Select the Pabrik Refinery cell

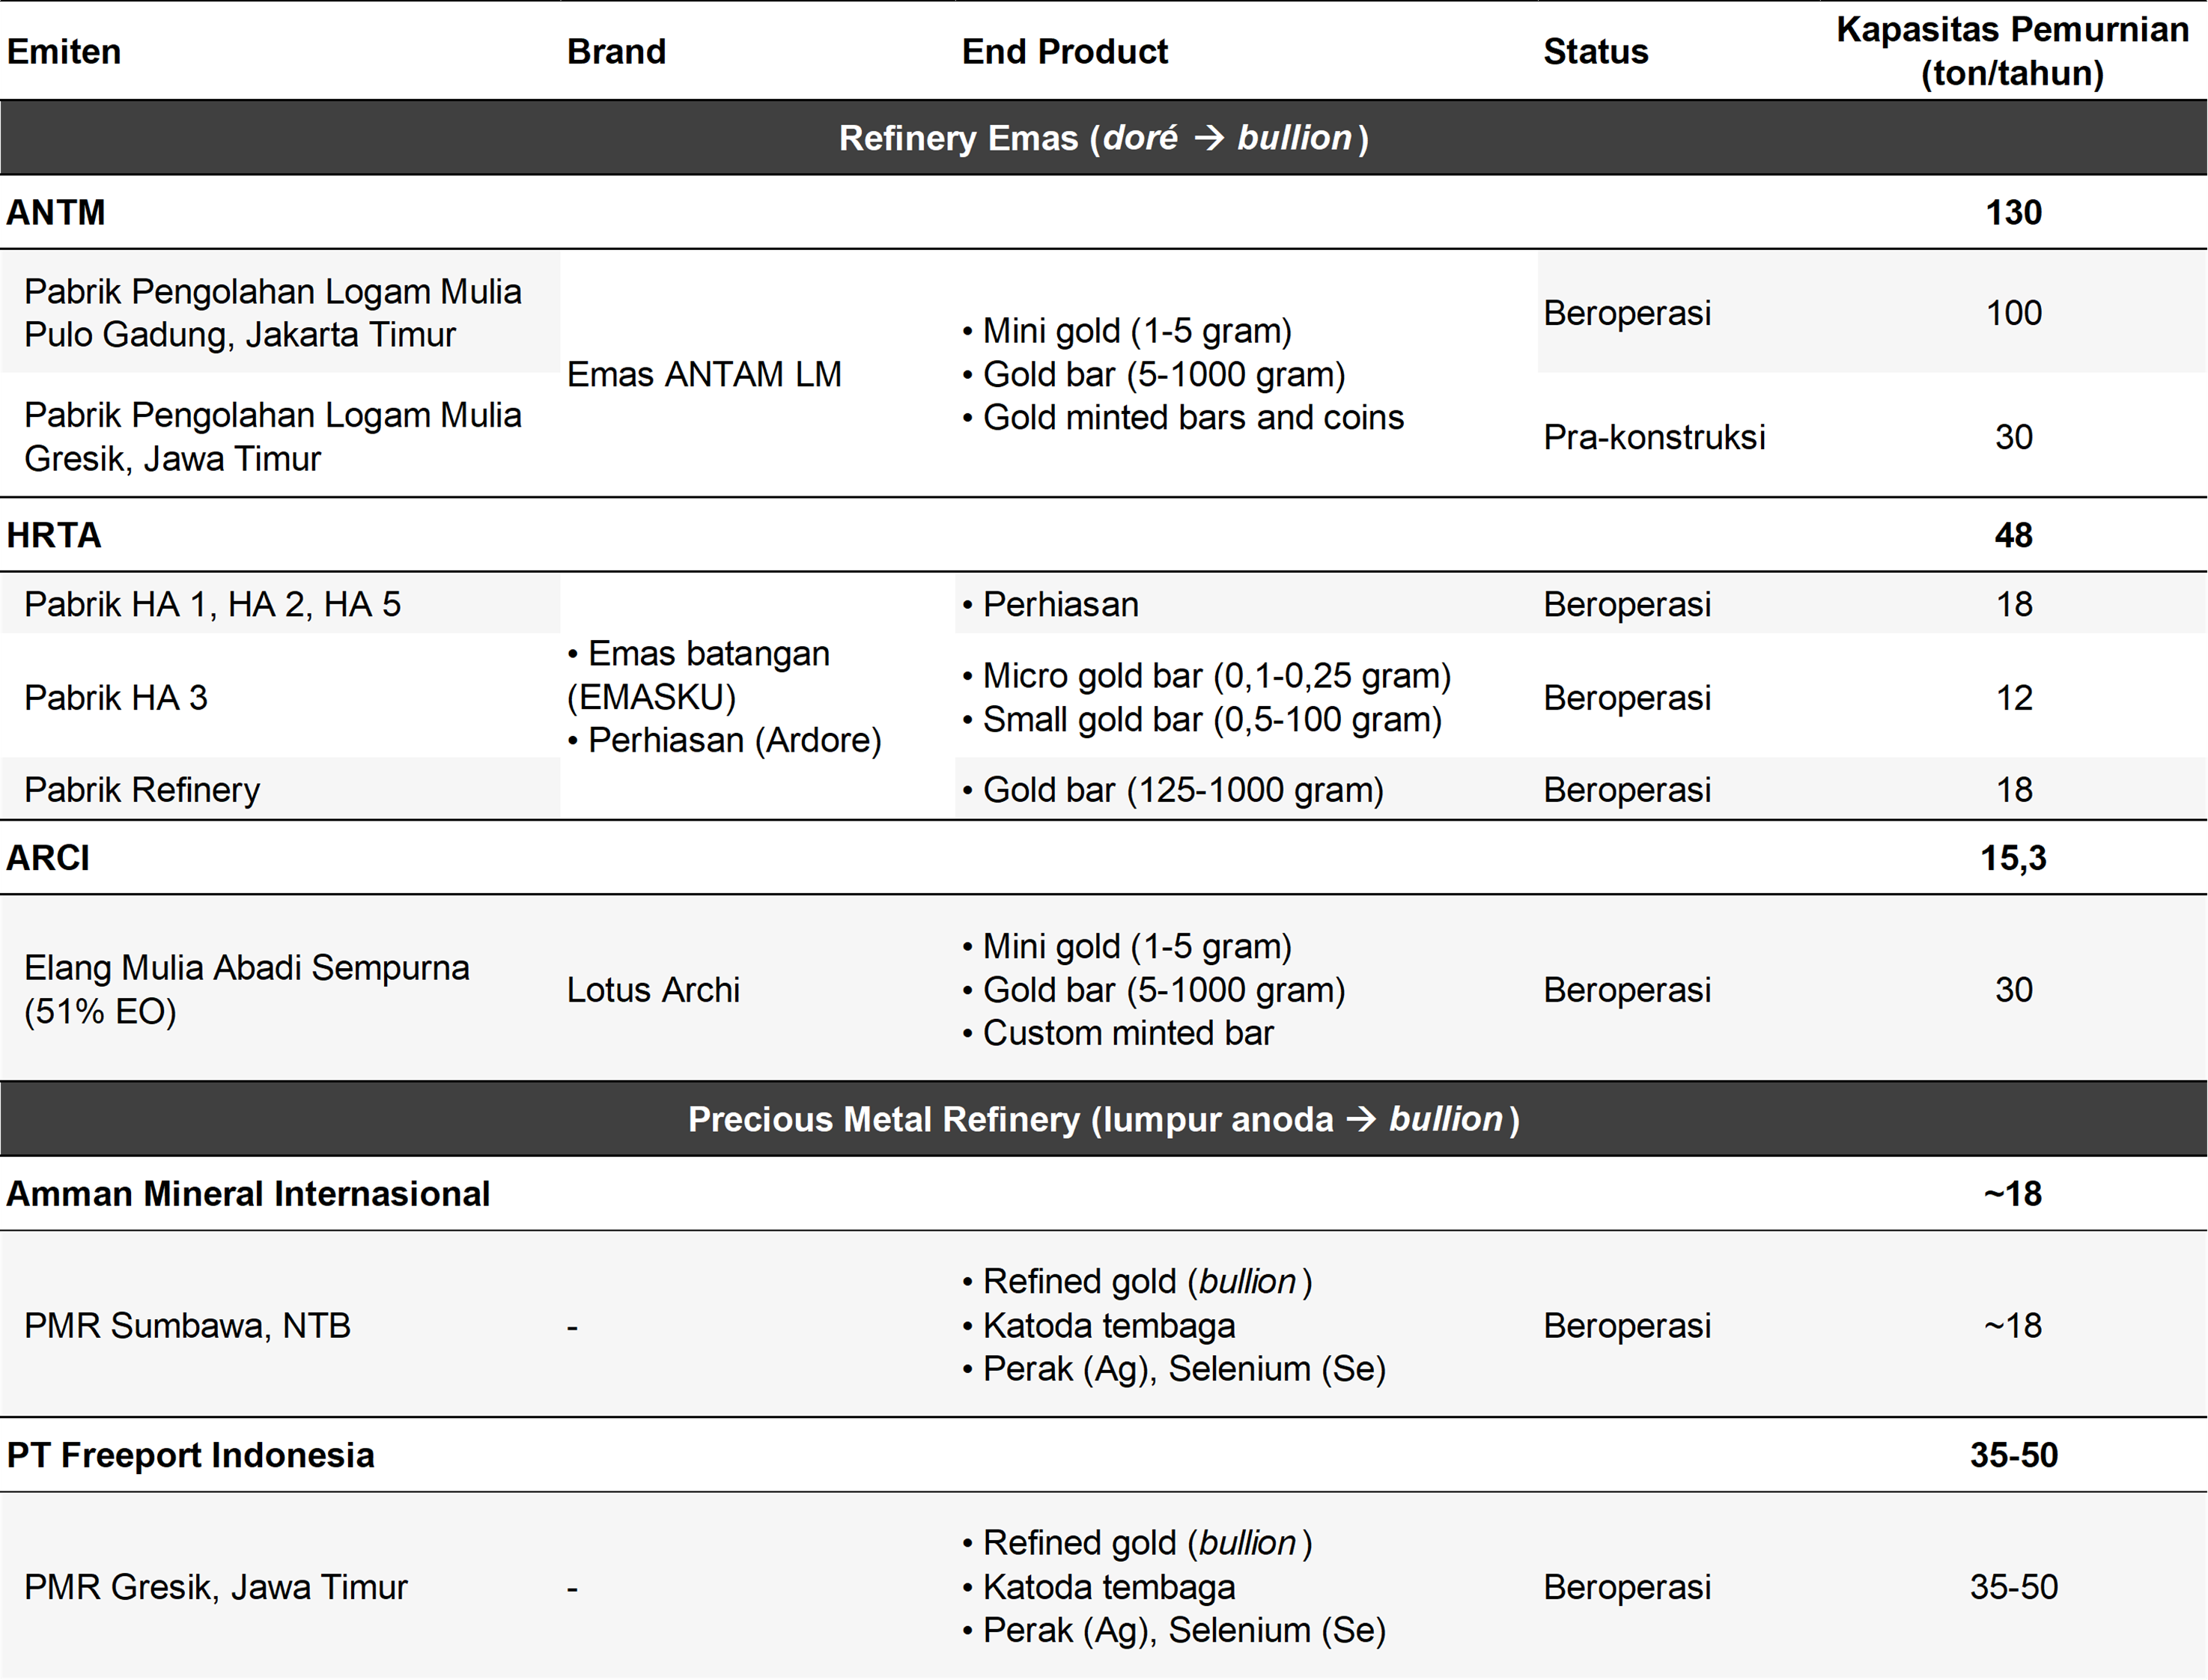(142, 790)
